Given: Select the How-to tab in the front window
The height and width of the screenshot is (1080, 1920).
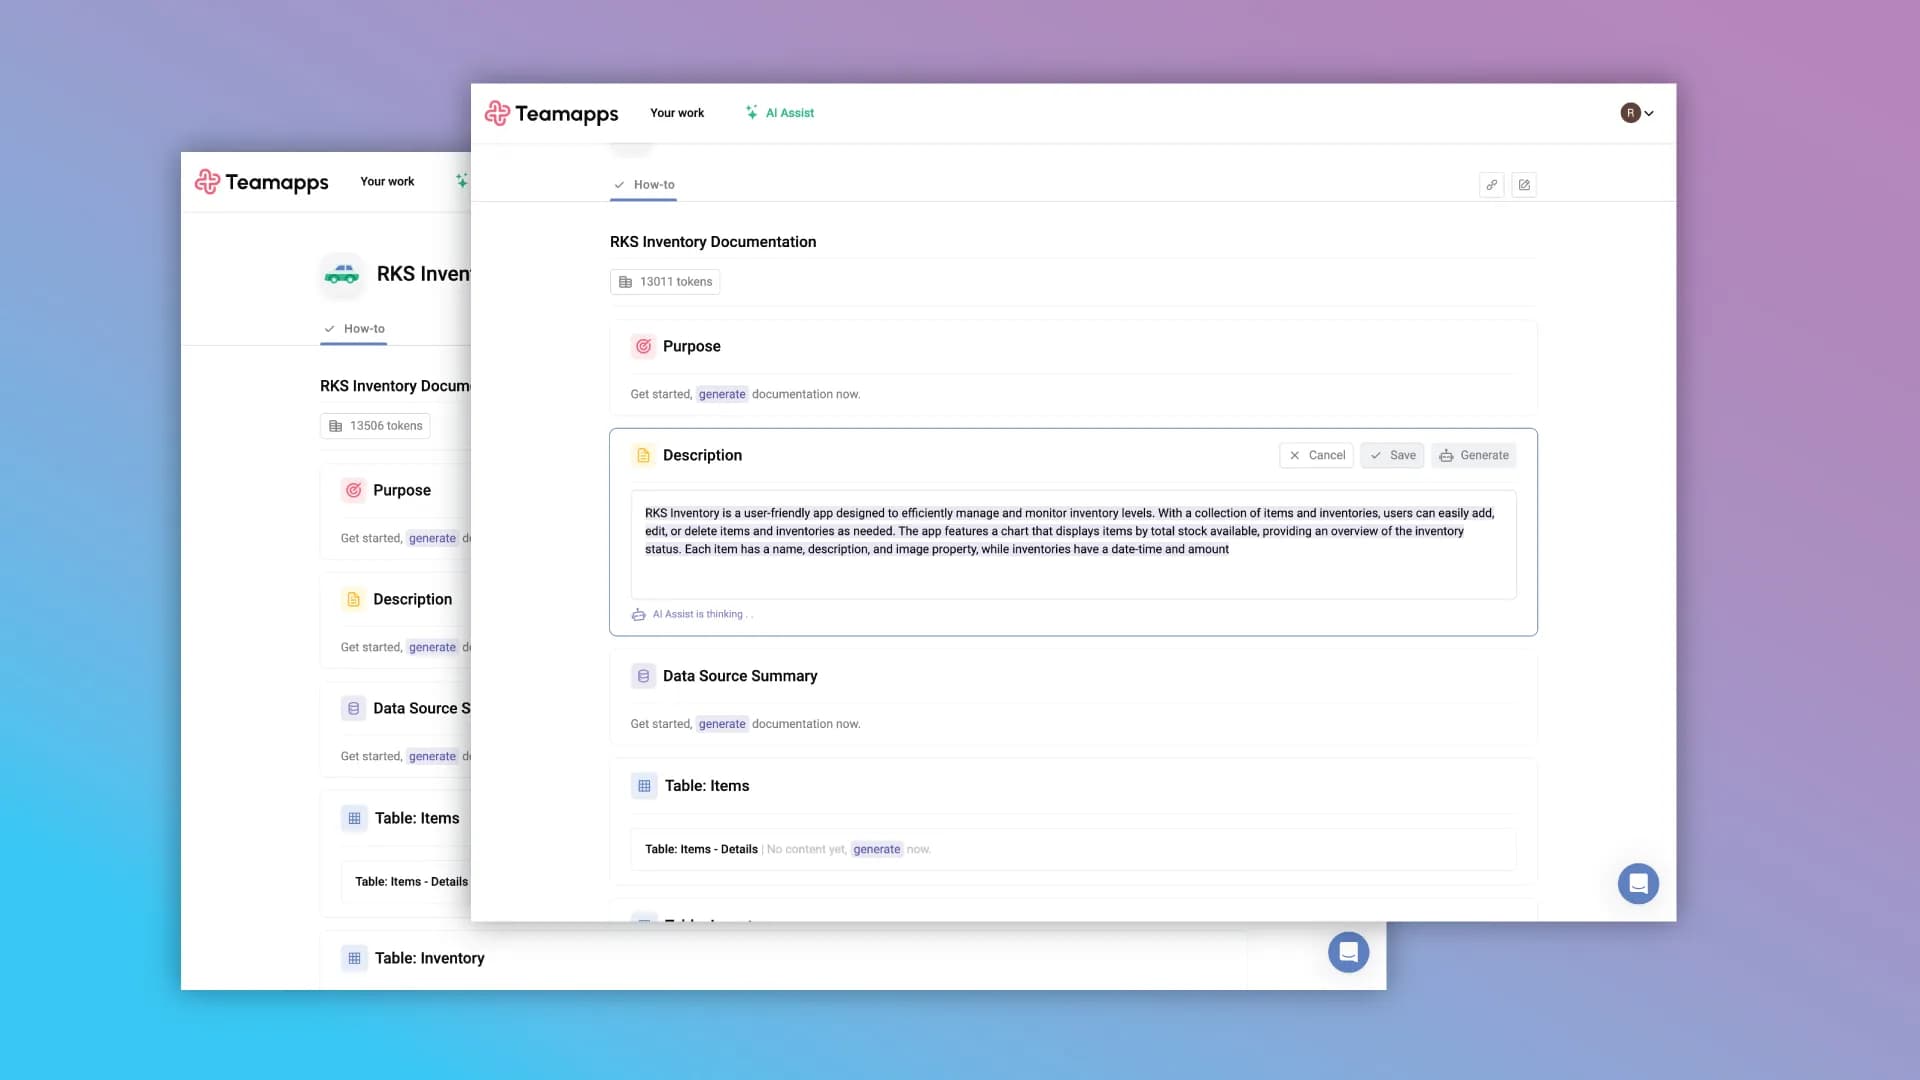Looking at the screenshot, I should [644, 185].
